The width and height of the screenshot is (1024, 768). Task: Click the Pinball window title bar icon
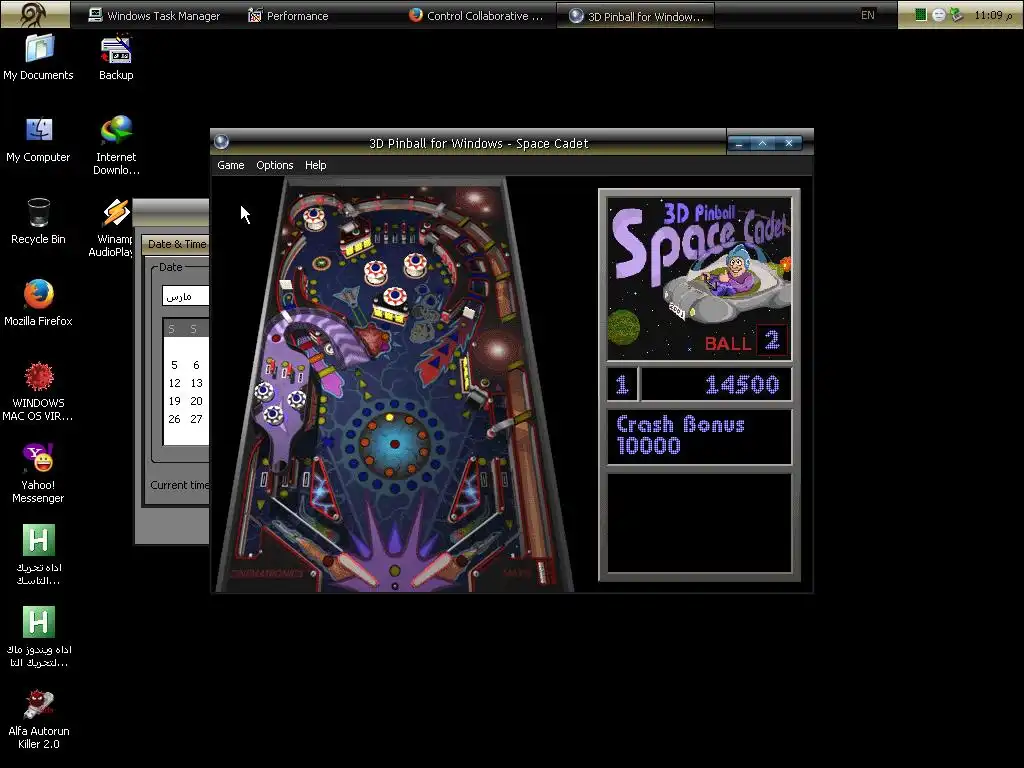[222, 142]
